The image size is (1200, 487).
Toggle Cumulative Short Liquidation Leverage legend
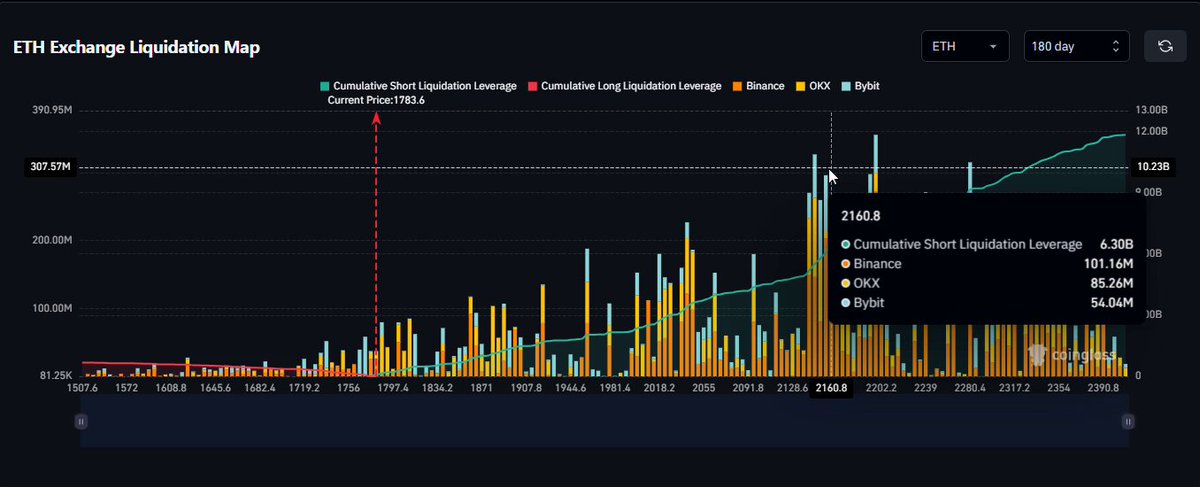pyautogui.click(x=418, y=86)
